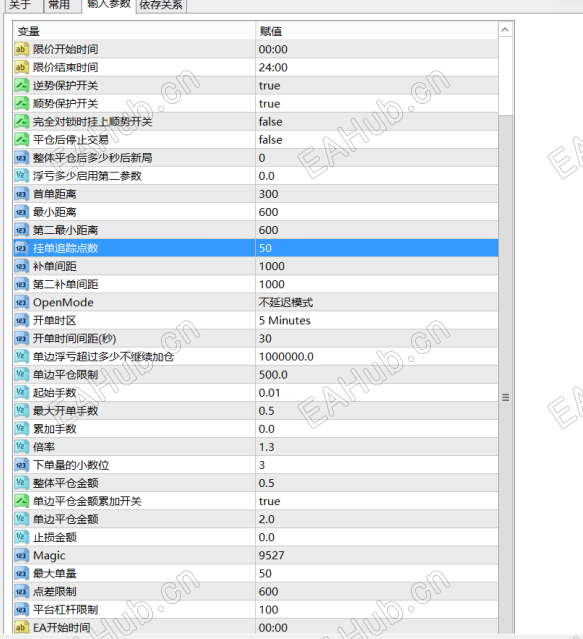Click the double icon beside 倍率
The width and height of the screenshot is (583, 639).
[x=21, y=447]
